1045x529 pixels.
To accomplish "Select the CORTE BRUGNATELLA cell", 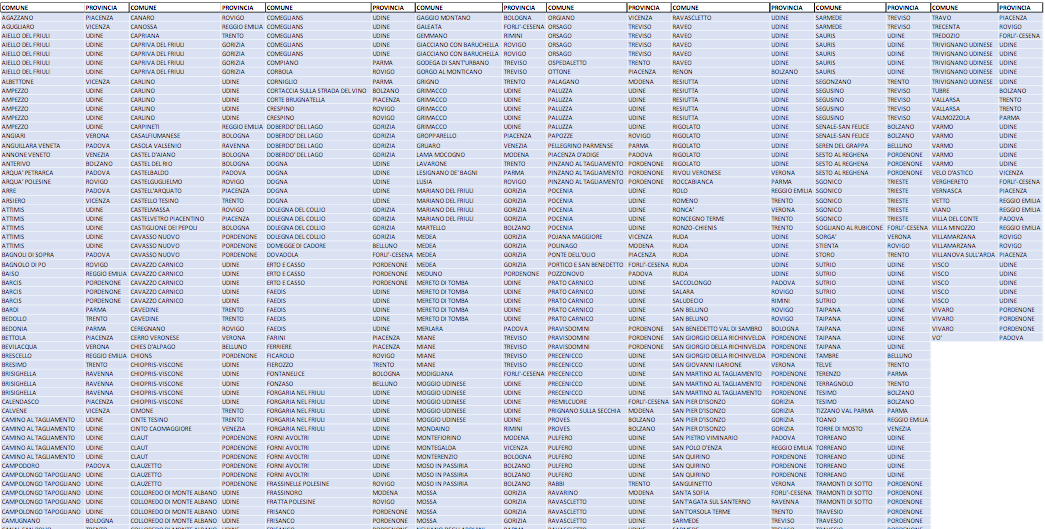I will (297, 100).
